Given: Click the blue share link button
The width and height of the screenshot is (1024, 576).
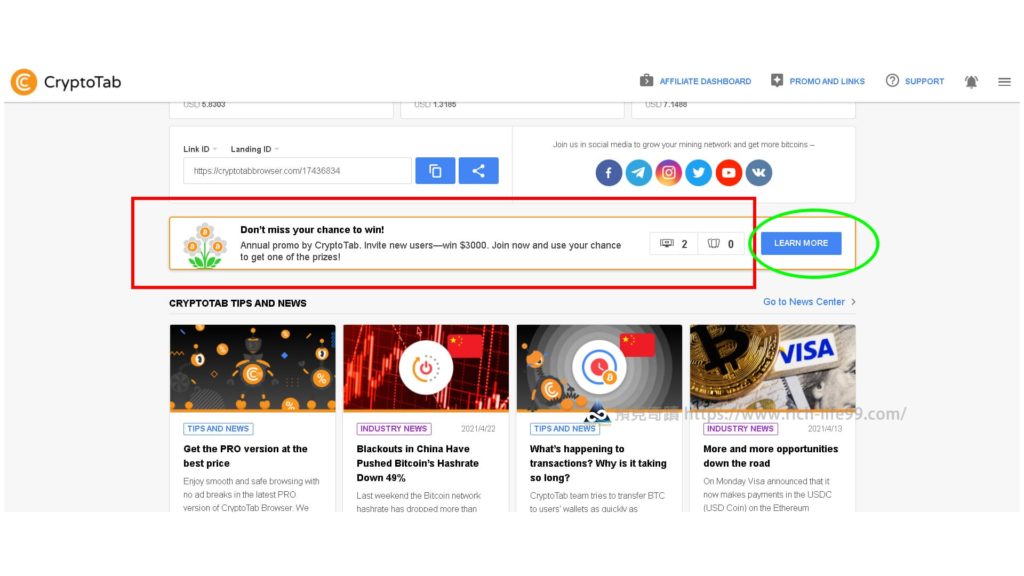Looking at the screenshot, I should pyautogui.click(x=479, y=171).
